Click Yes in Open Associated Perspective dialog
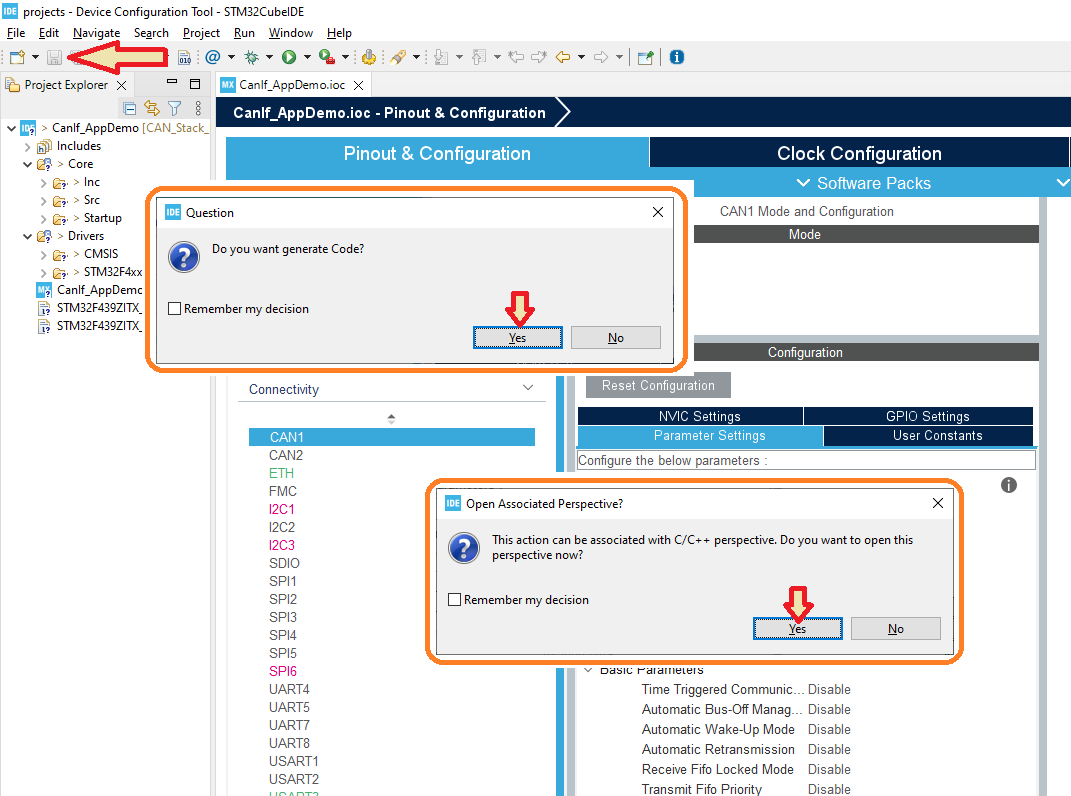Image resolution: width=1071 pixels, height=796 pixels. [x=798, y=629]
